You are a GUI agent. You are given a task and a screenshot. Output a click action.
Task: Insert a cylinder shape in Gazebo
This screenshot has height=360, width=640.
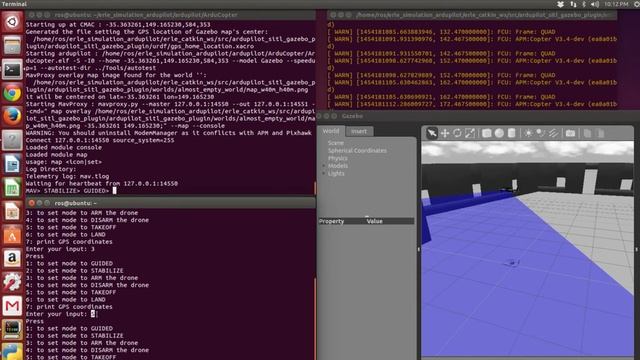511,133
